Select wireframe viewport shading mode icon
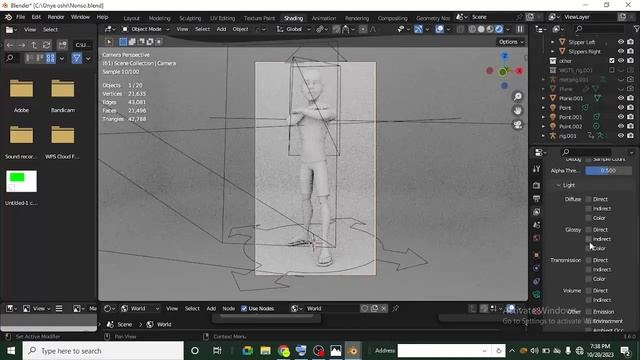The width and height of the screenshot is (640, 360). click(472, 29)
